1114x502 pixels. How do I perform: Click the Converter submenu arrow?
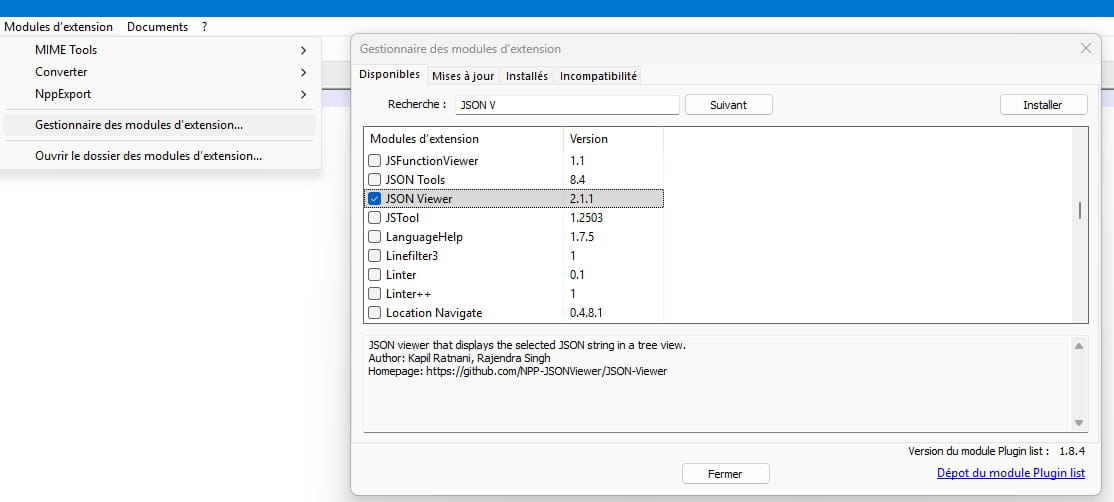click(x=303, y=72)
